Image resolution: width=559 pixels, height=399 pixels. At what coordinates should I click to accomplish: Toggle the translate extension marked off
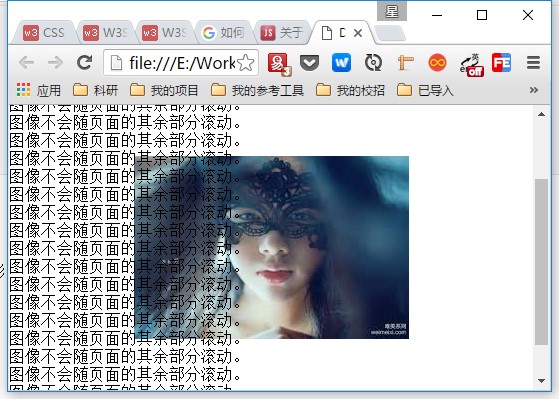click(x=471, y=65)
